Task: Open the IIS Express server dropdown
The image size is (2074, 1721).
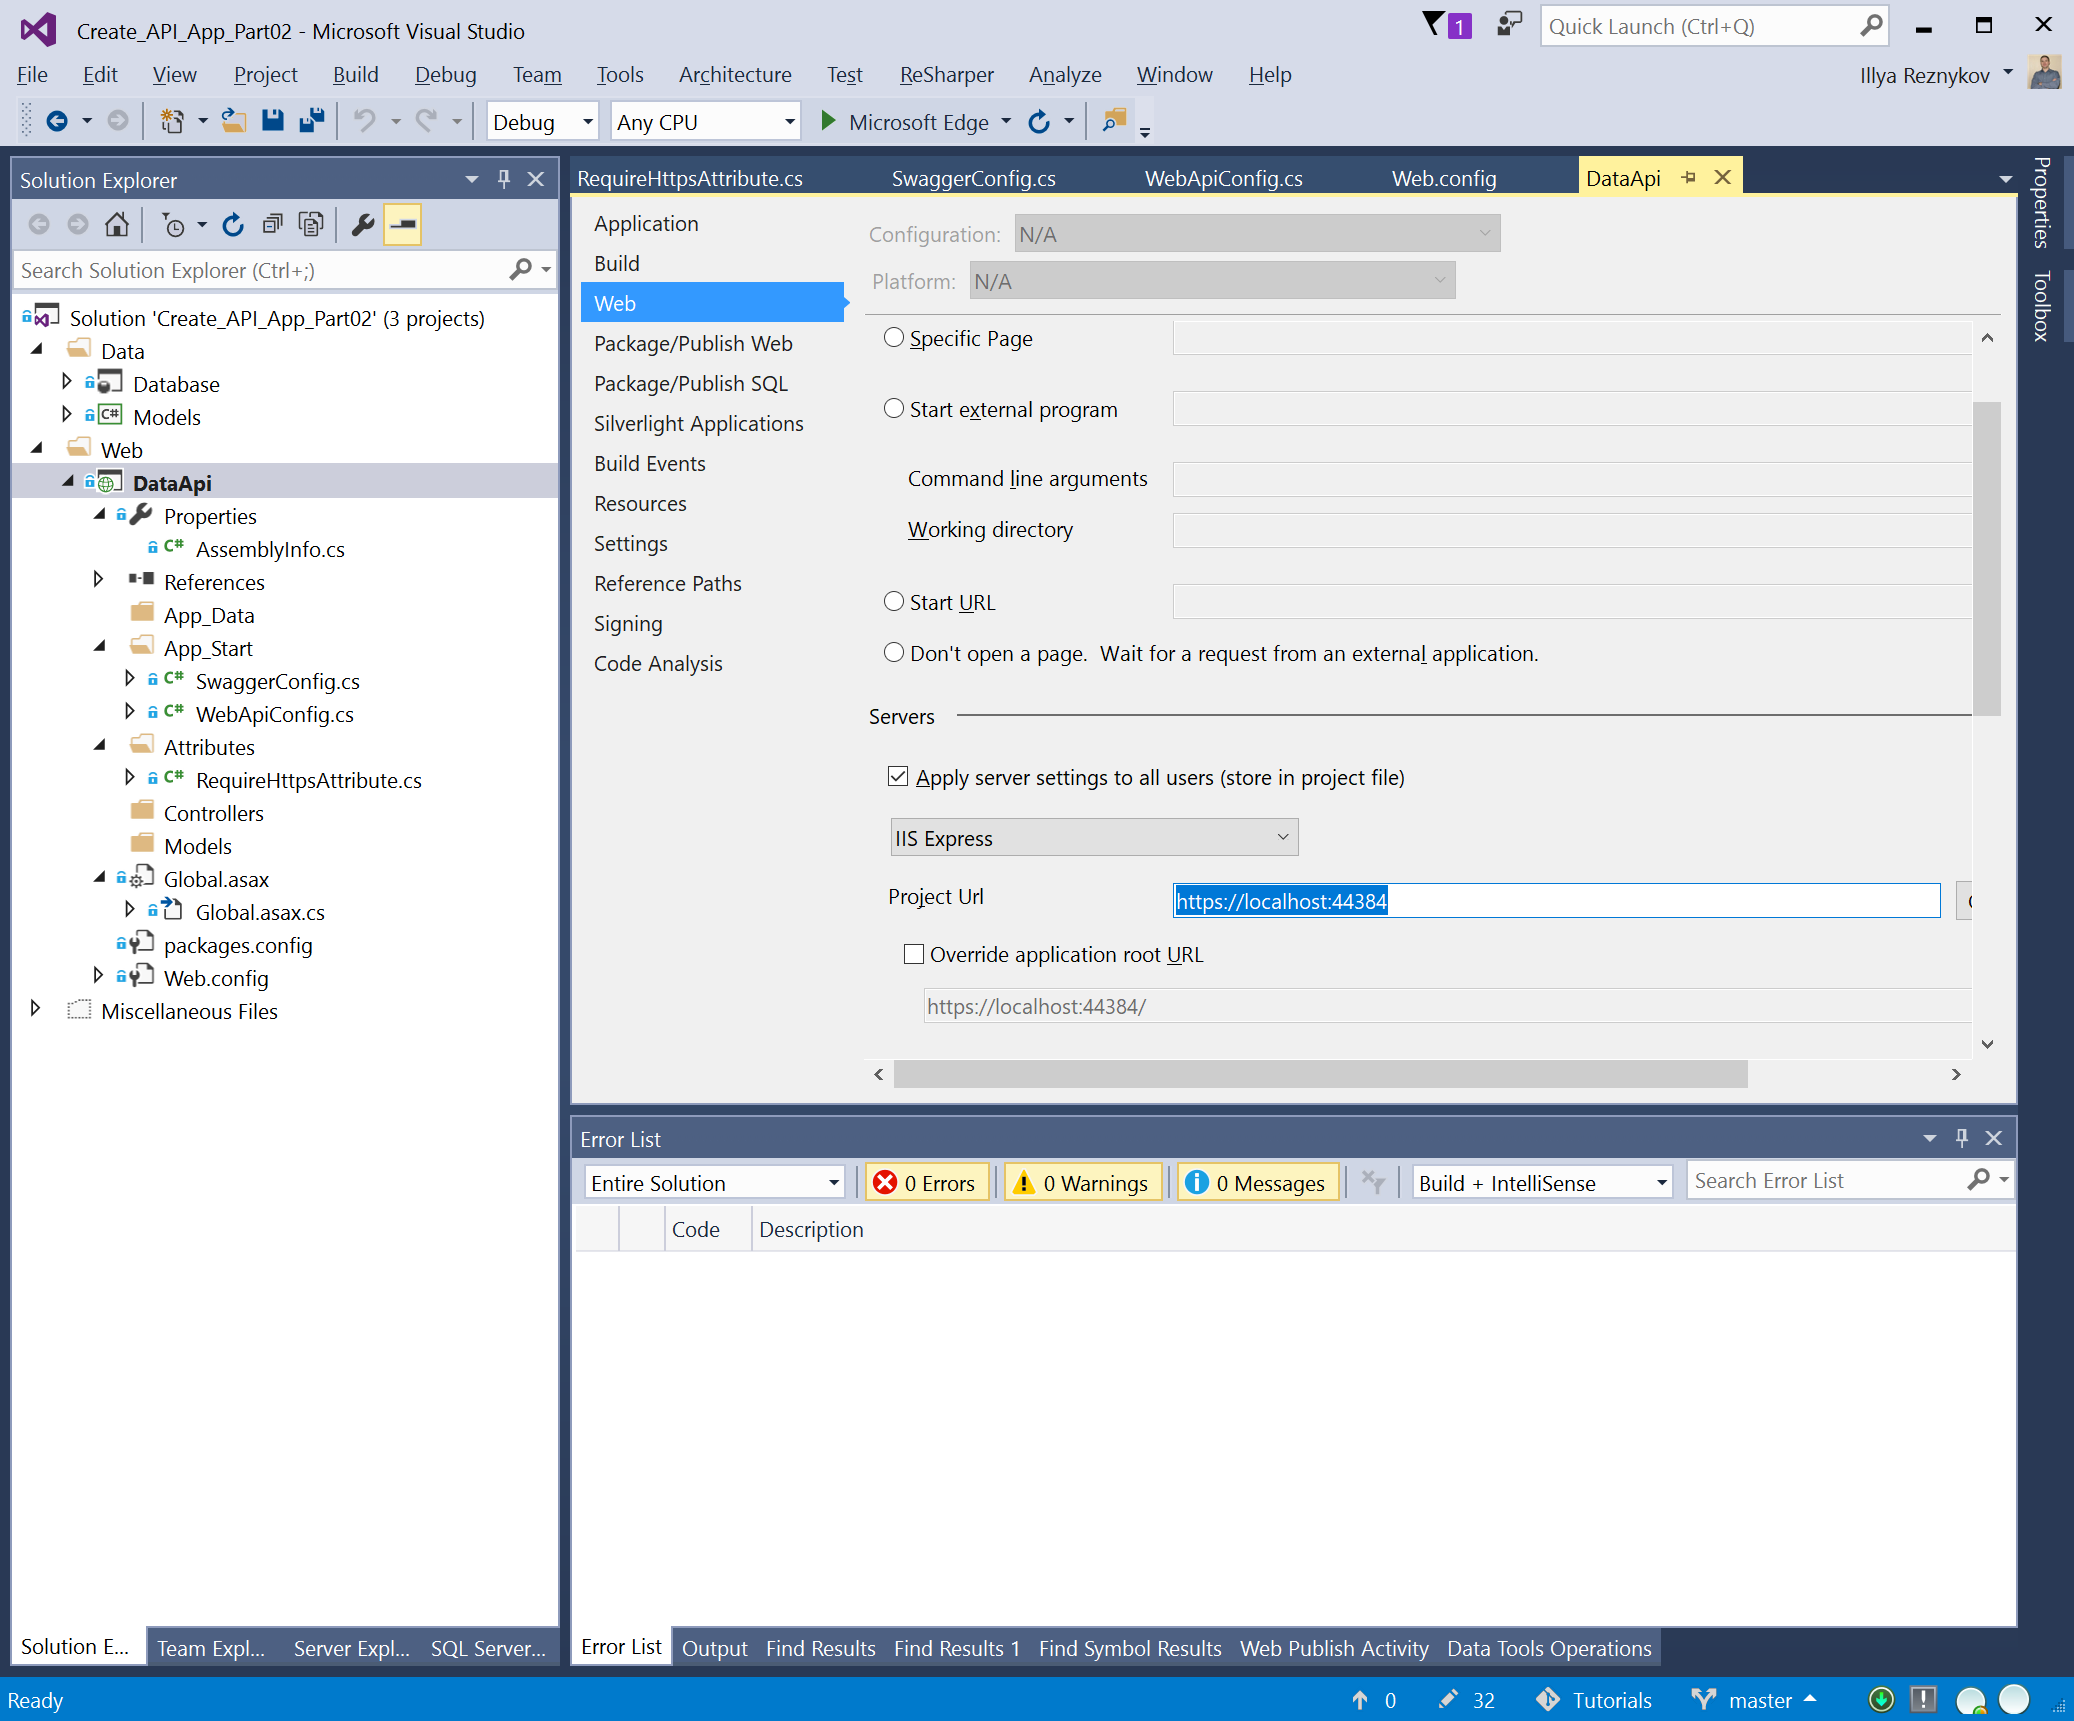Action: tap(1093, 838)
